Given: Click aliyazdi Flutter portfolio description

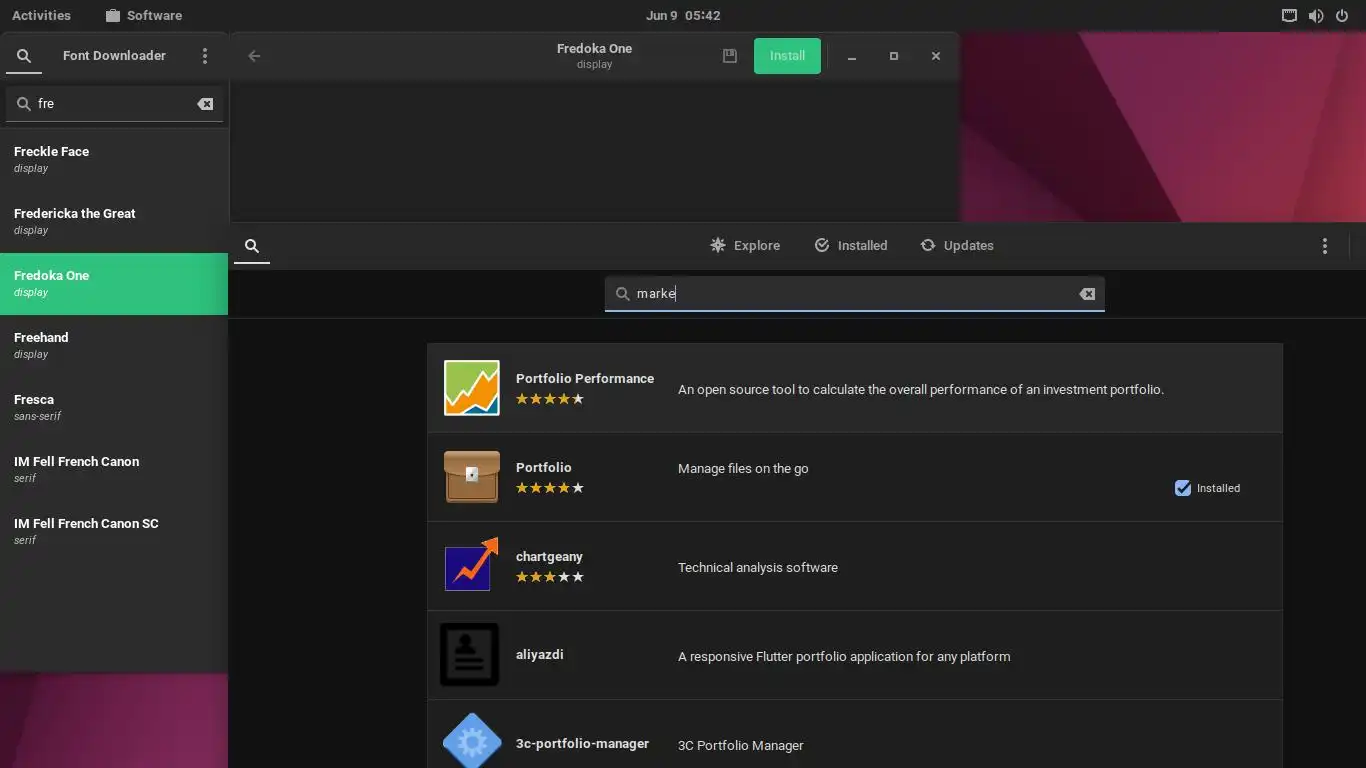Looking at the screenshot, I should [844, 657].
